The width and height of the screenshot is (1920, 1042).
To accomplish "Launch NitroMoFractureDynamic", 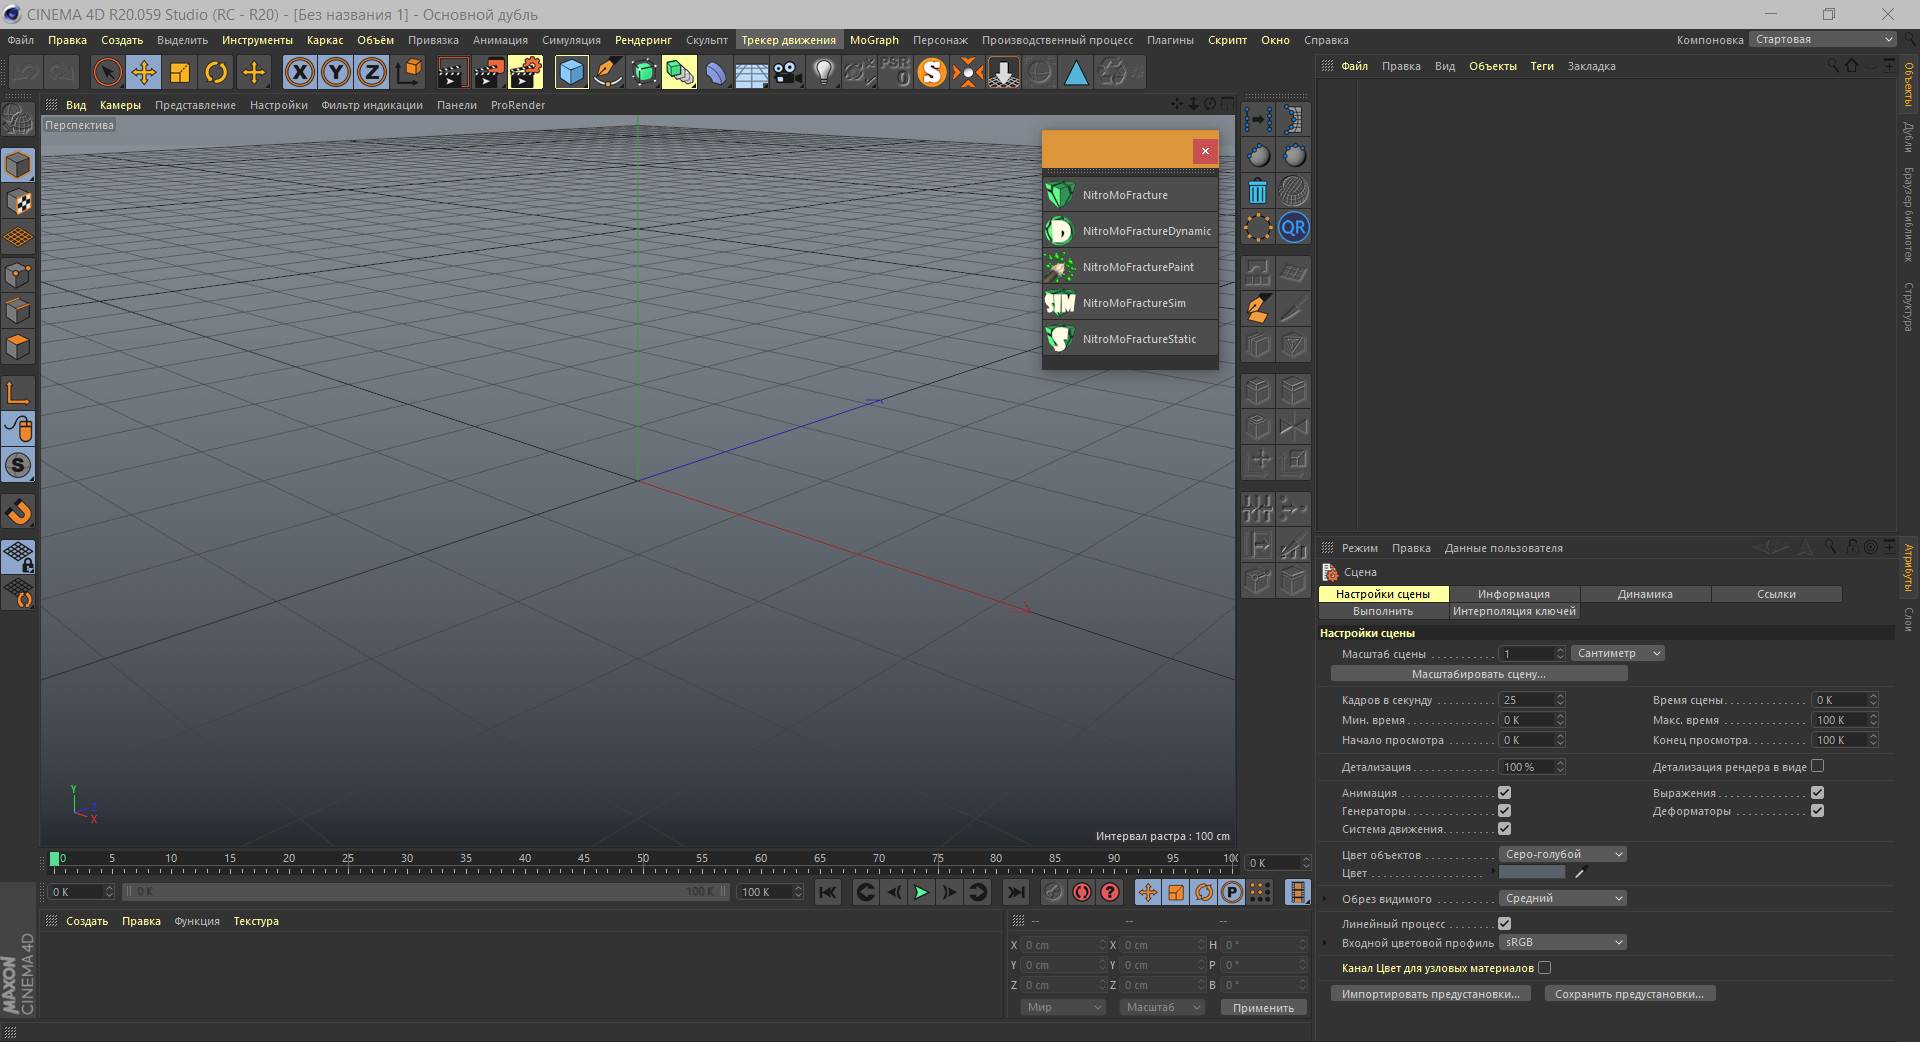I will pyautogui.click(x=1130, y=231).
